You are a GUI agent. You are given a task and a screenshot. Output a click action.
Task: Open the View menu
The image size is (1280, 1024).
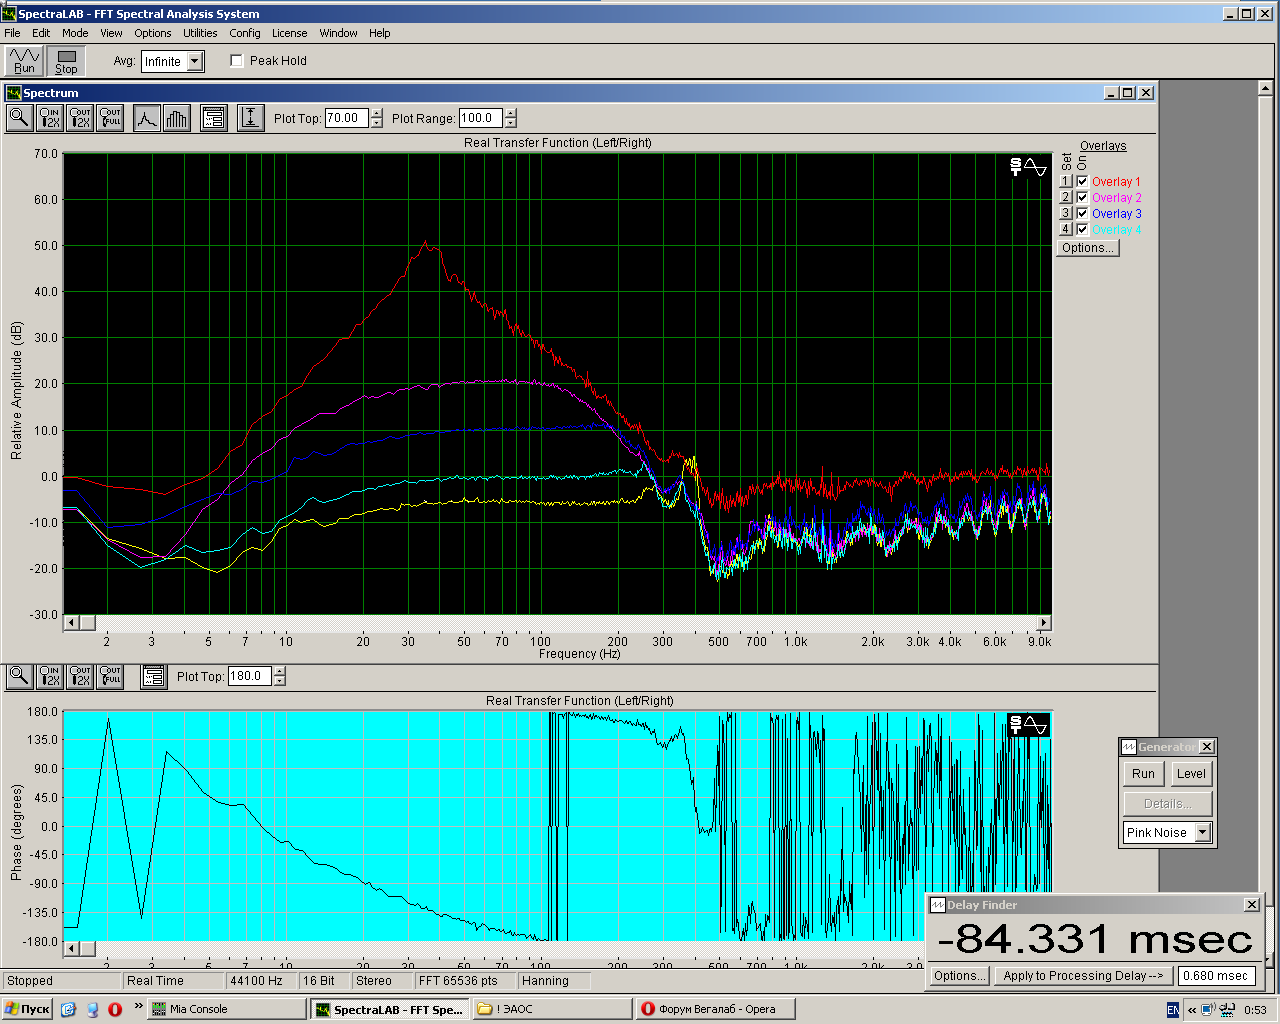(x=111, y=33)
